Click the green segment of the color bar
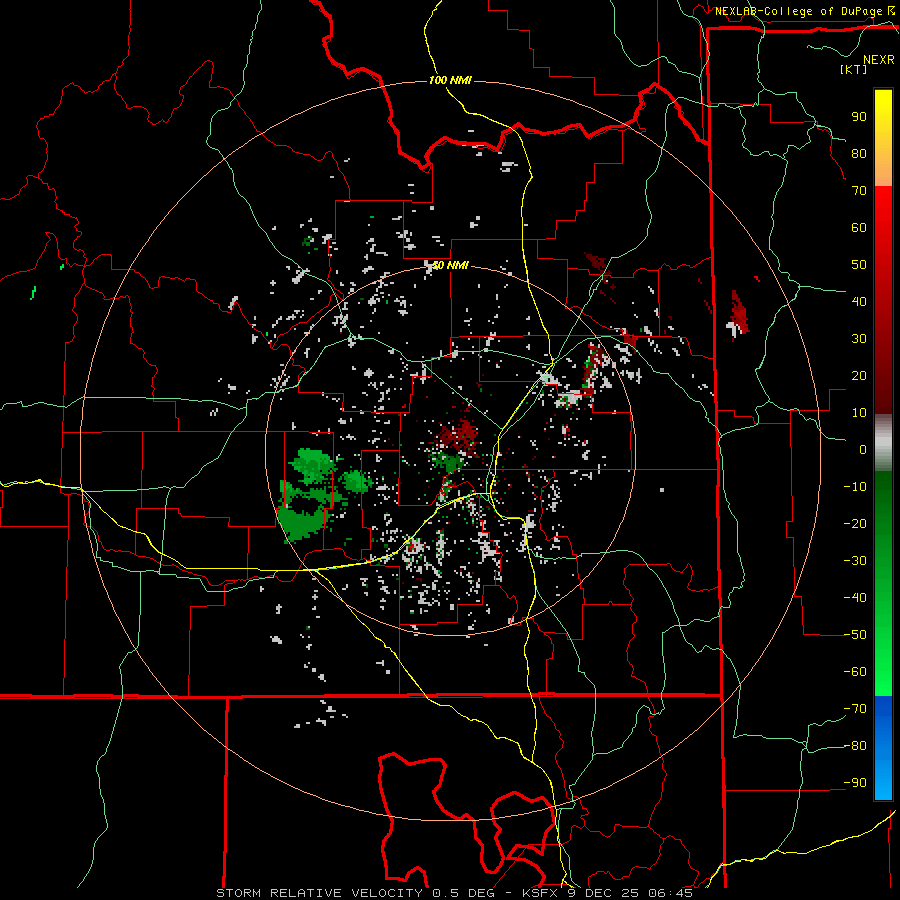 coord(883,584)
